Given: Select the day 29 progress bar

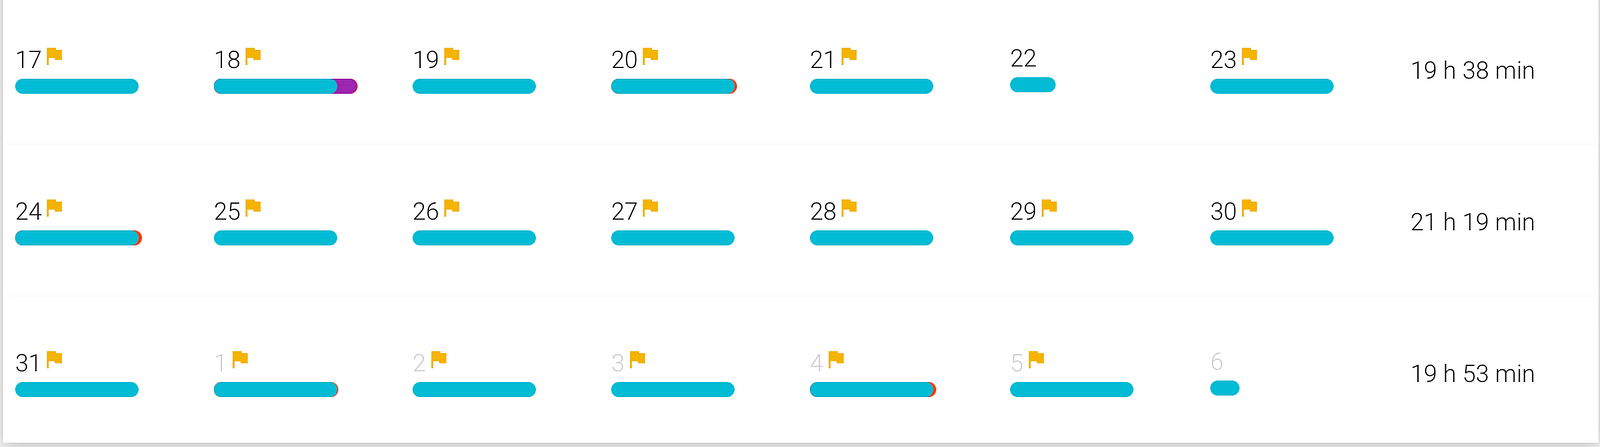Looking at the screenshot, I should (x=1071, y=238).
